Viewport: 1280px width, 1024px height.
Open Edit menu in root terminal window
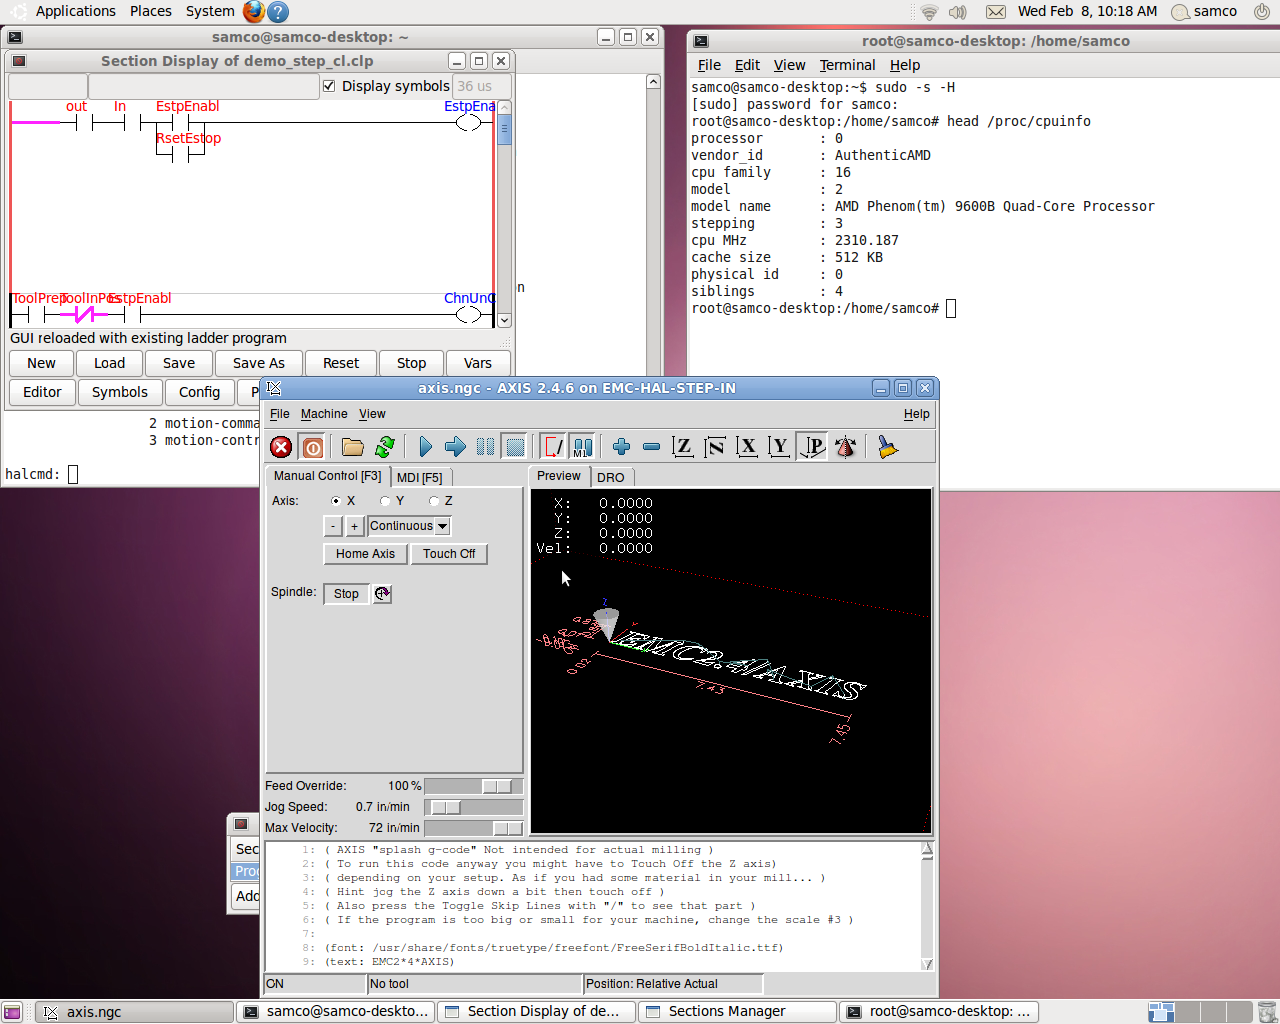point(747,65)
